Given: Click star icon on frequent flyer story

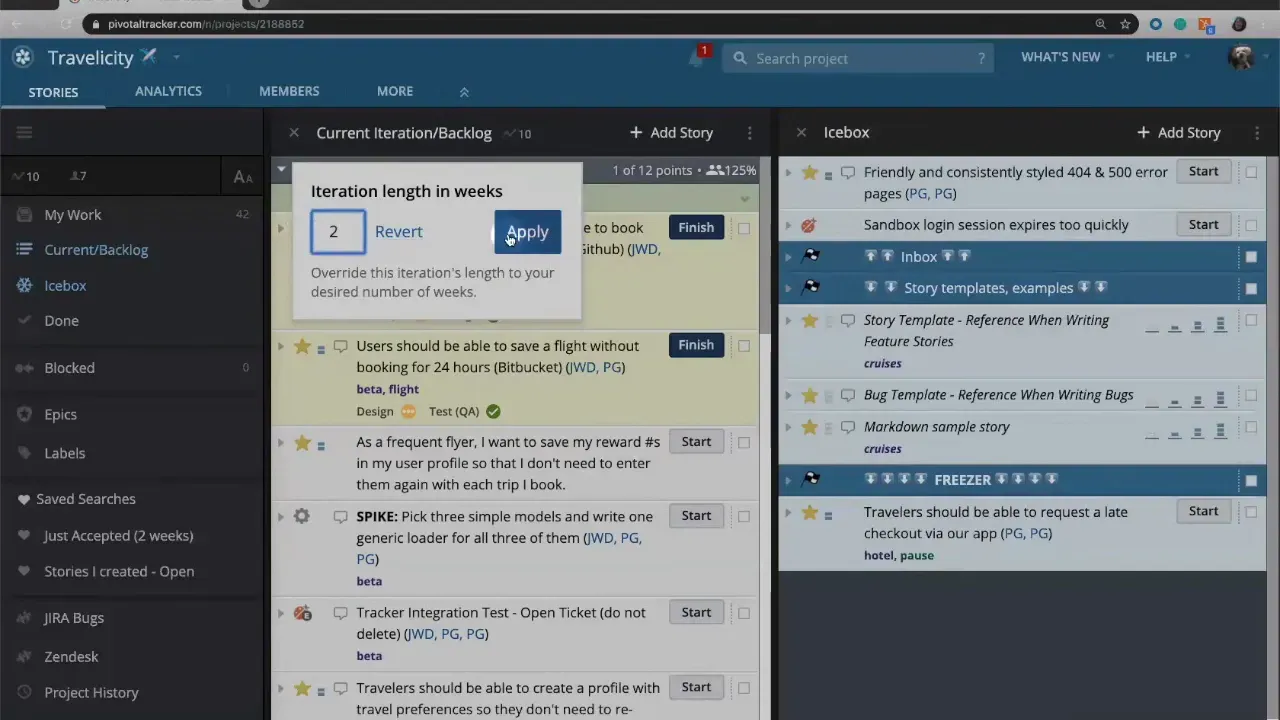Looking at the screenshot, I should tap(302, 442).
